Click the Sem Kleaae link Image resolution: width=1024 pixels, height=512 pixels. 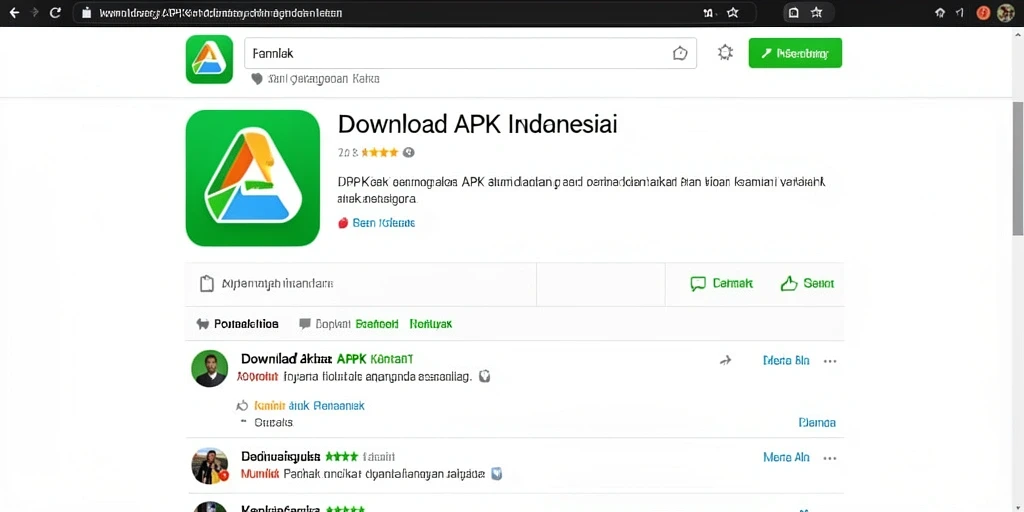[x=383, y=223]
